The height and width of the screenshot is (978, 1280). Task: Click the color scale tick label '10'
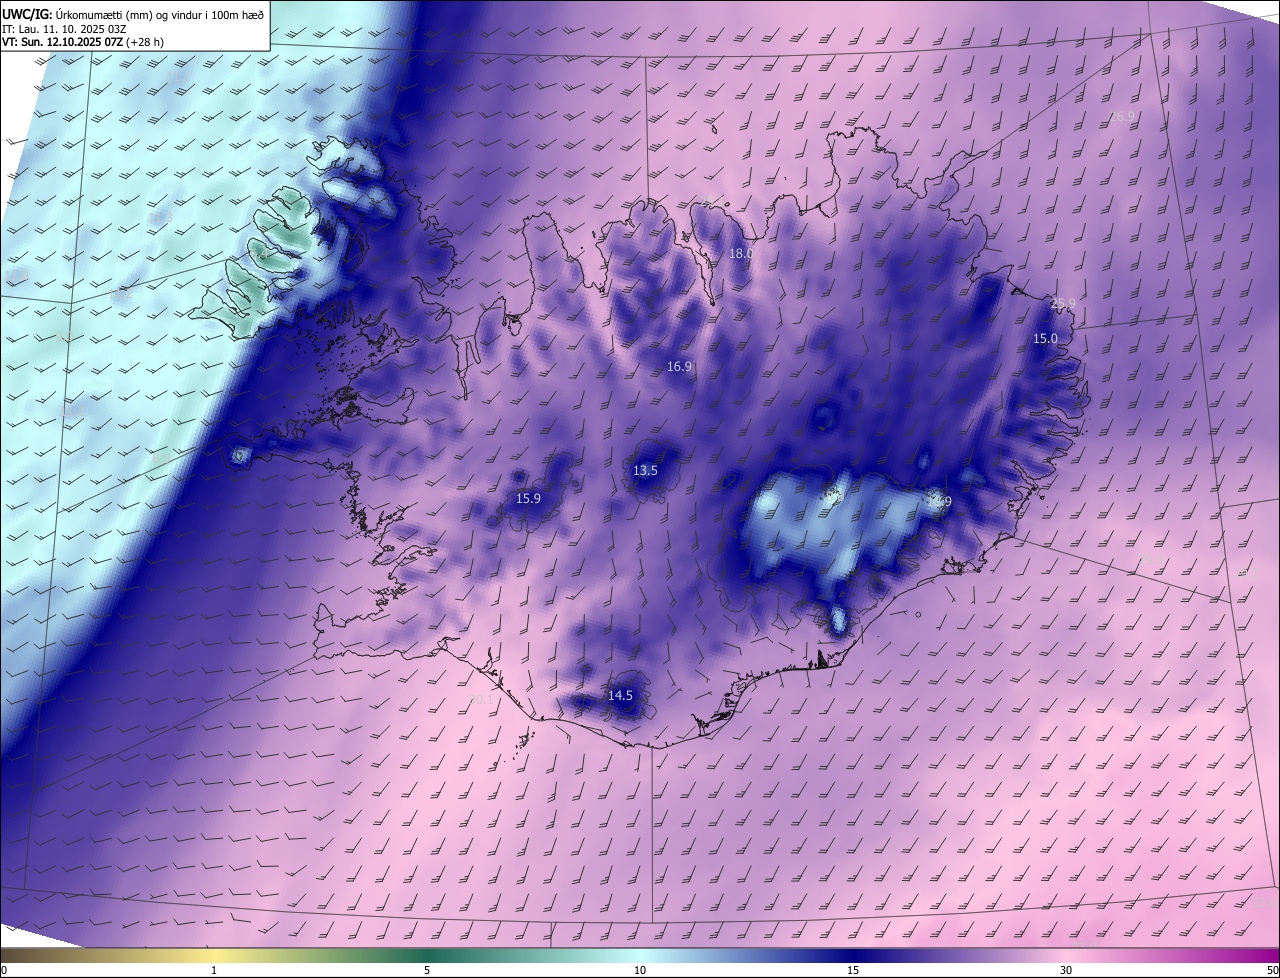pos(640,970)
